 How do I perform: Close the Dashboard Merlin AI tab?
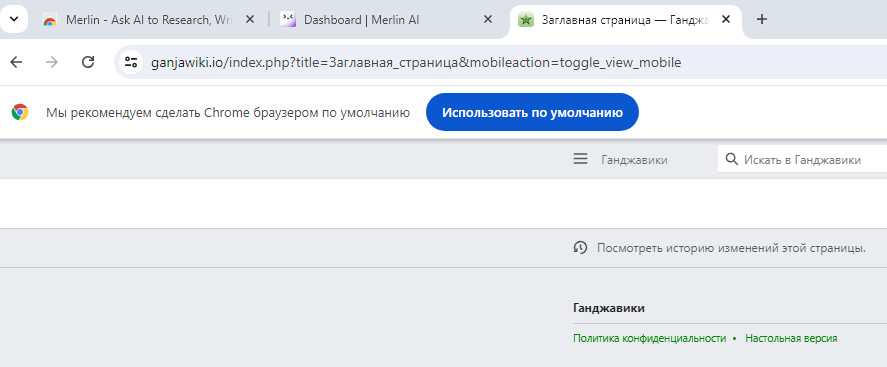488,19
